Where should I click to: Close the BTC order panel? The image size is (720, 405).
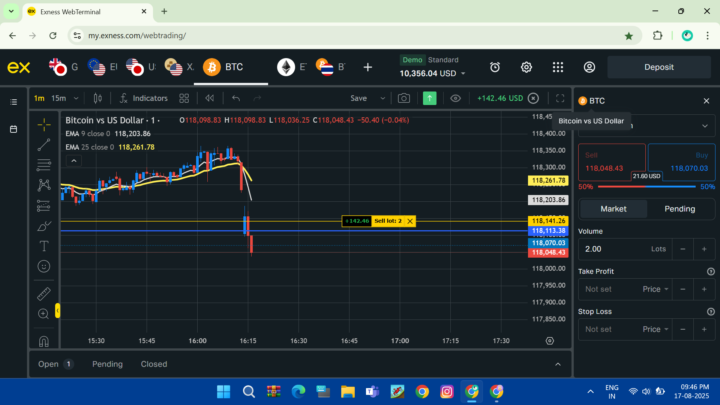point(706,101)
